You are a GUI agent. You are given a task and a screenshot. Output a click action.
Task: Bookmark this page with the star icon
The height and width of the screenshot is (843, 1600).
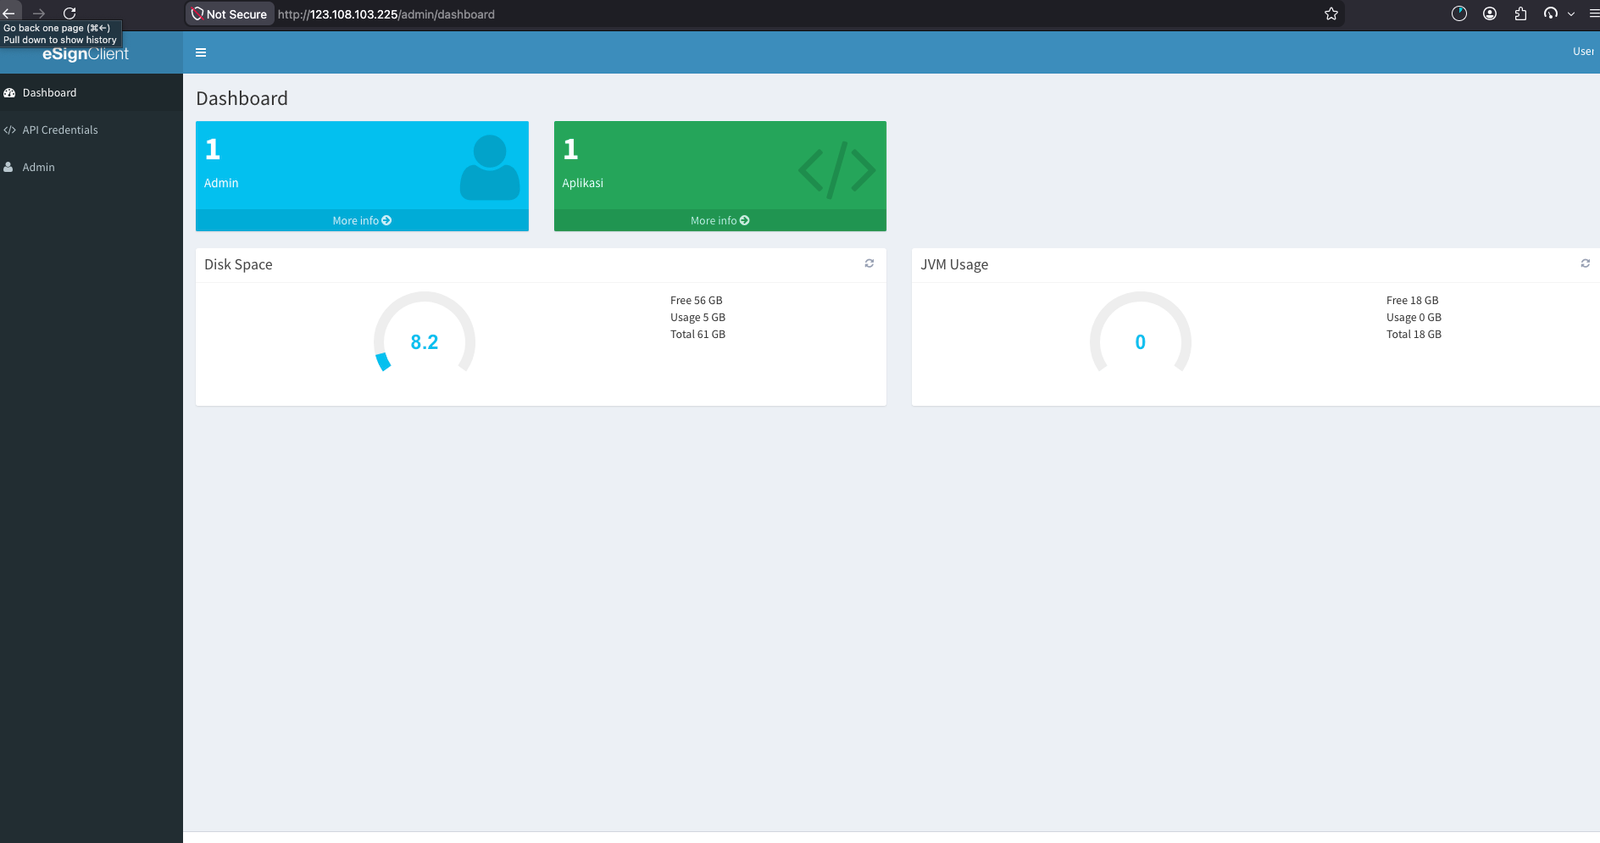[1331, 14]
